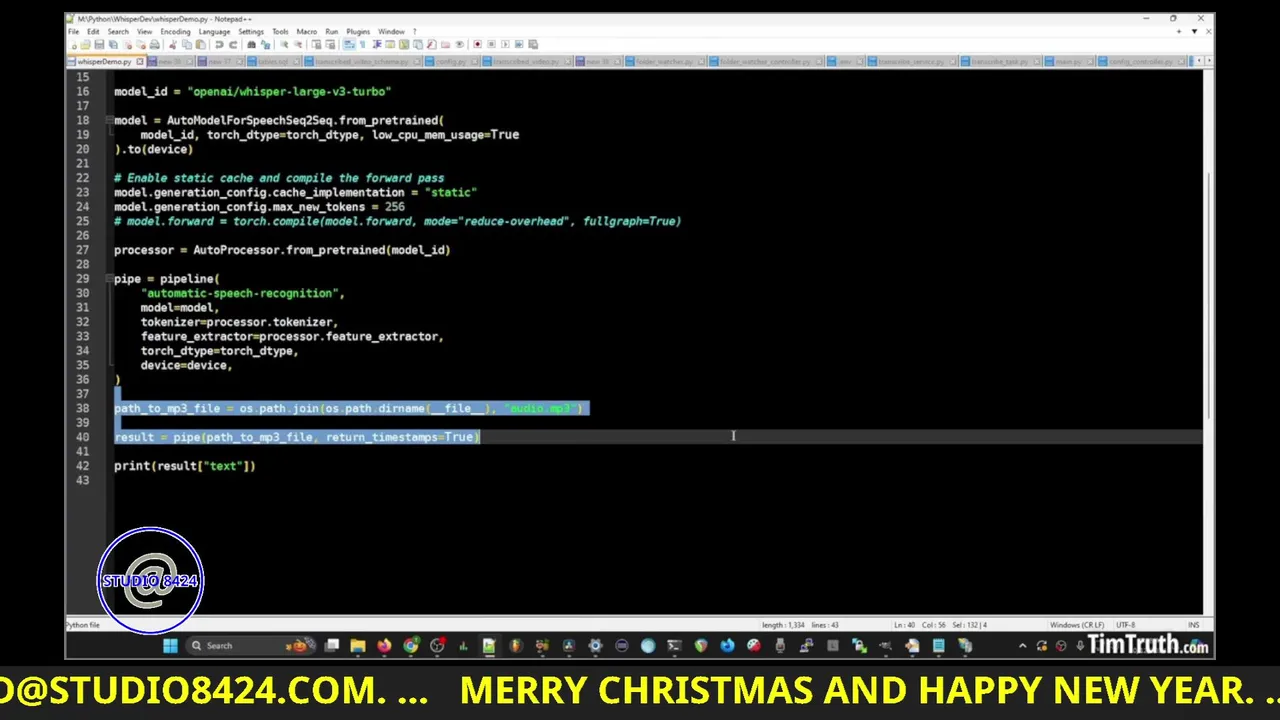Open the Search menu

118,31
